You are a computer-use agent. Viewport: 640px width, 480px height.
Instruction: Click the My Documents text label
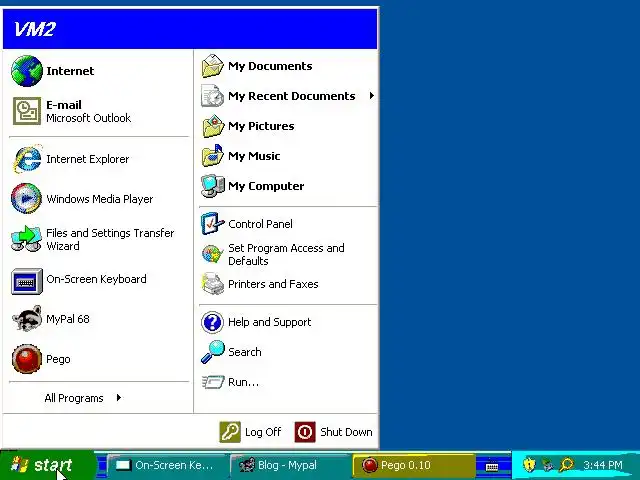pos(270,66)
